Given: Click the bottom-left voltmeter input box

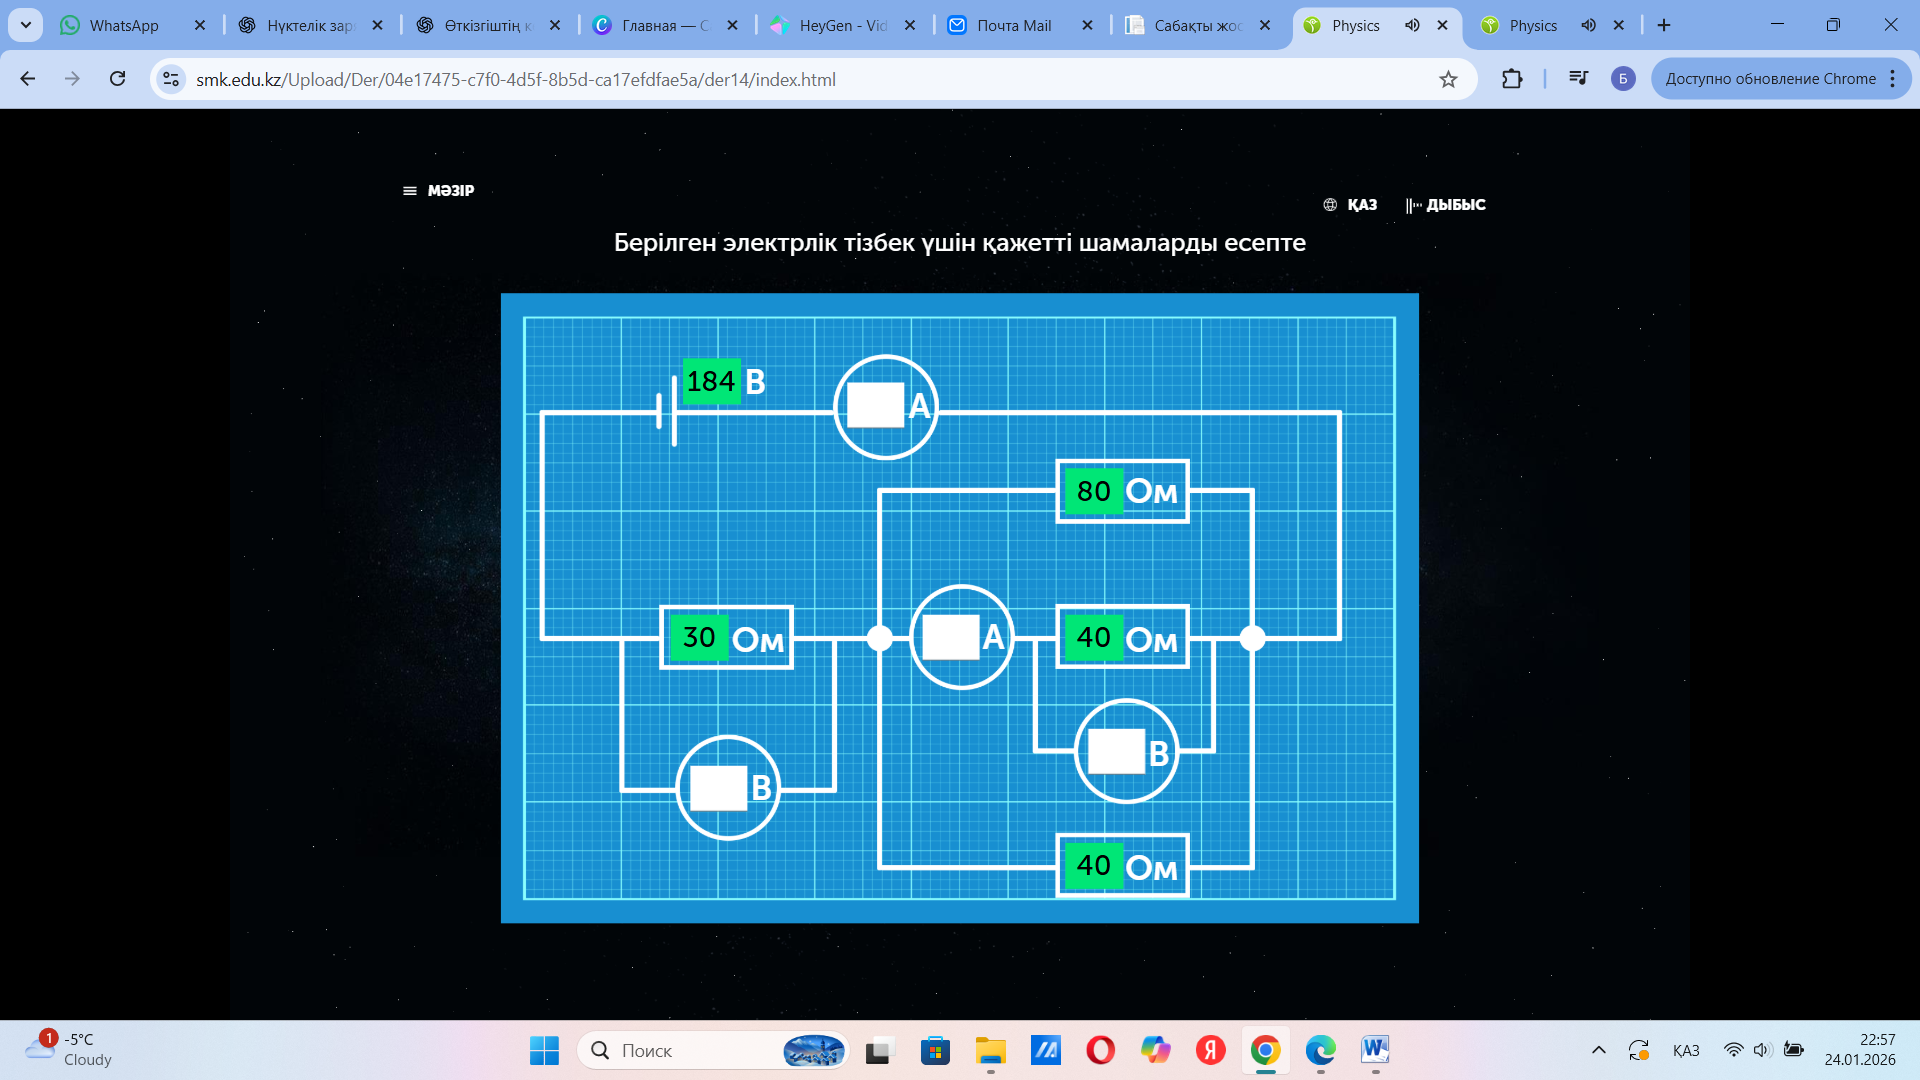Looking at the screenshot, I should tap(718, 788).
